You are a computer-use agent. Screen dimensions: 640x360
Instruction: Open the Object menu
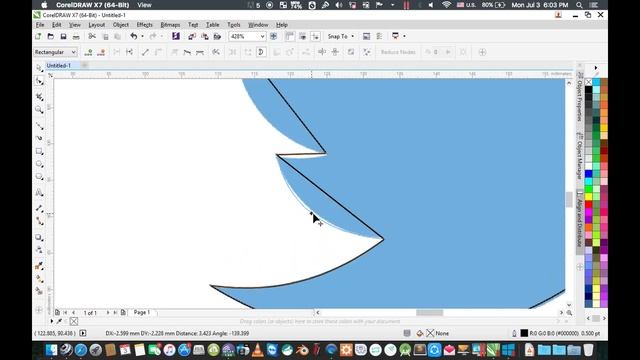point(121,25)
